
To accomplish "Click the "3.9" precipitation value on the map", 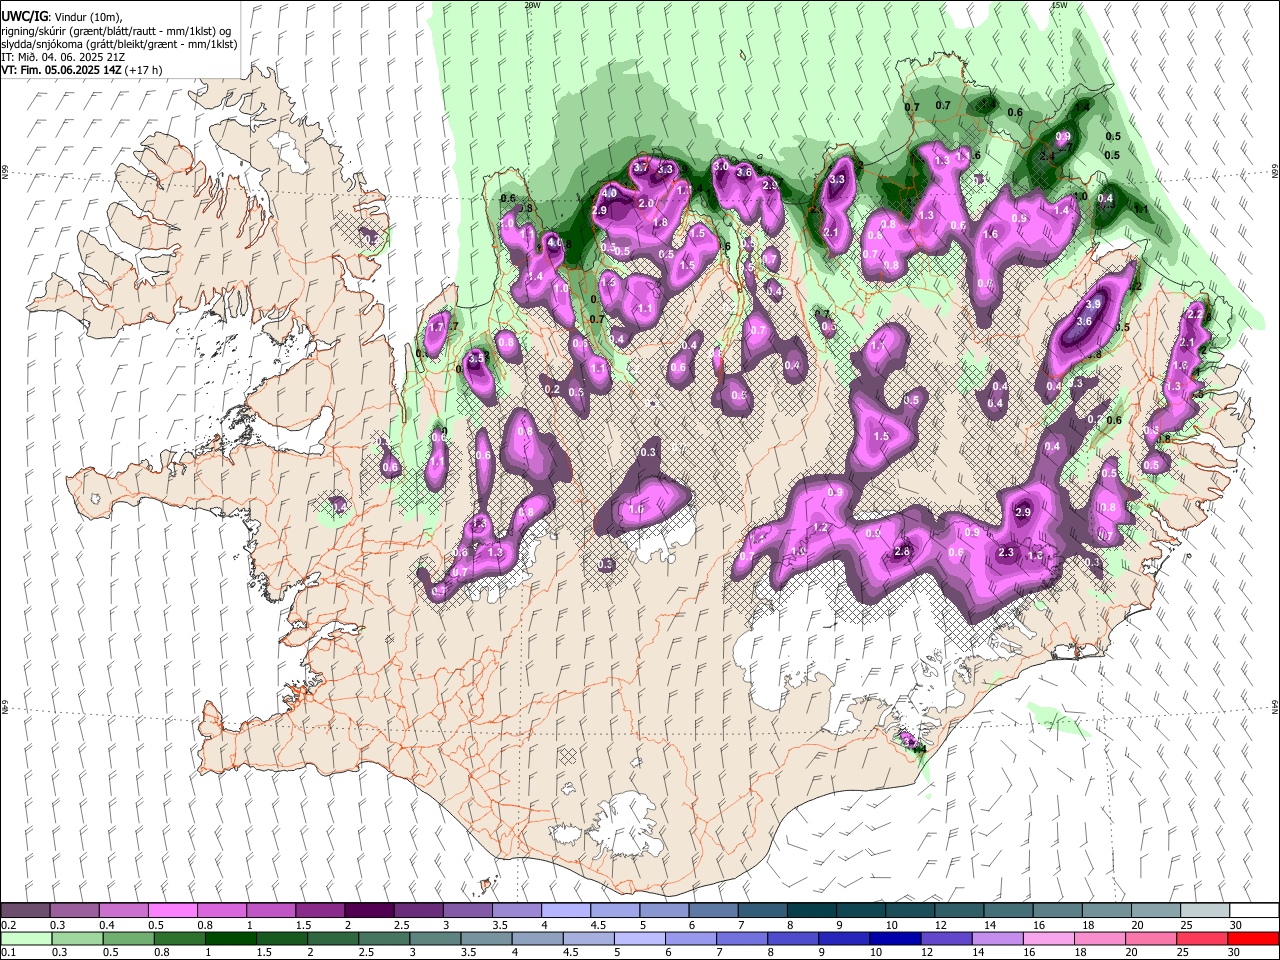I will click(x=1093, y=304).
